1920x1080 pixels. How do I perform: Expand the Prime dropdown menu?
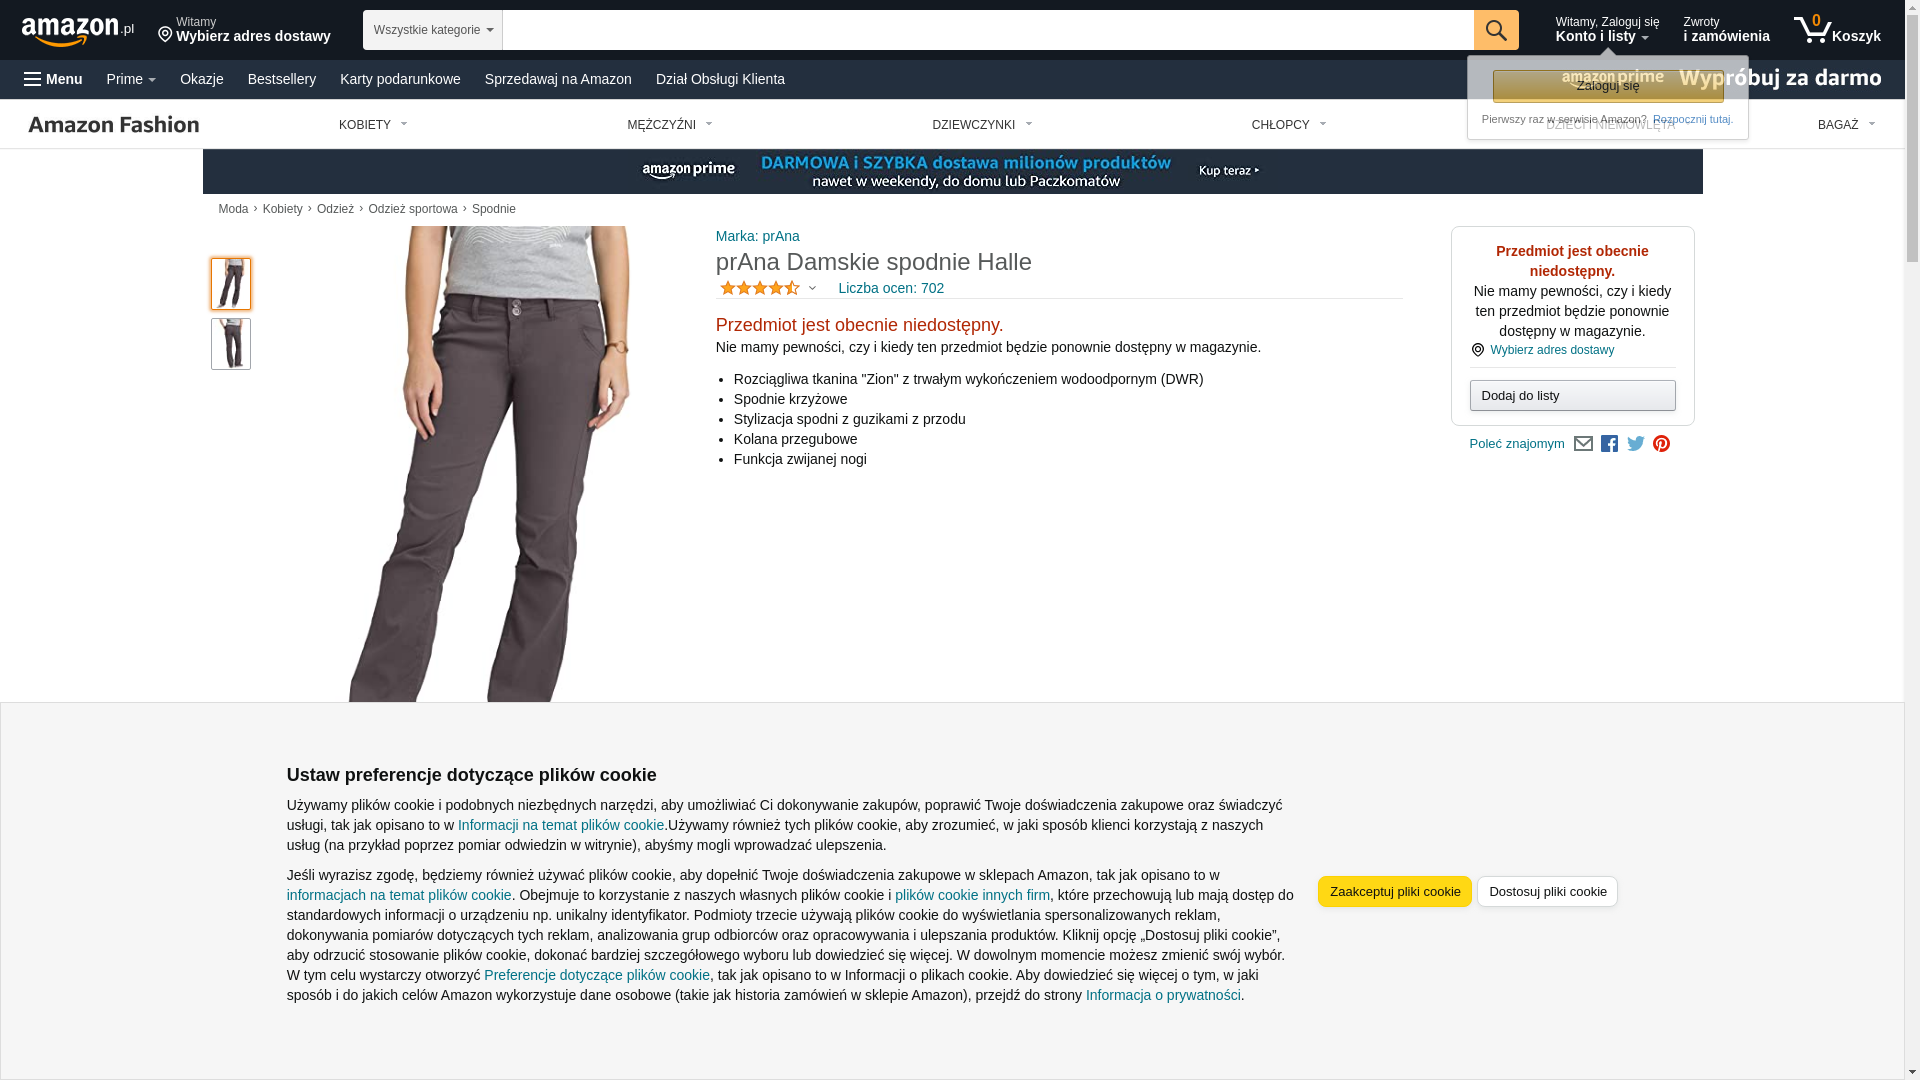[131, 79]
